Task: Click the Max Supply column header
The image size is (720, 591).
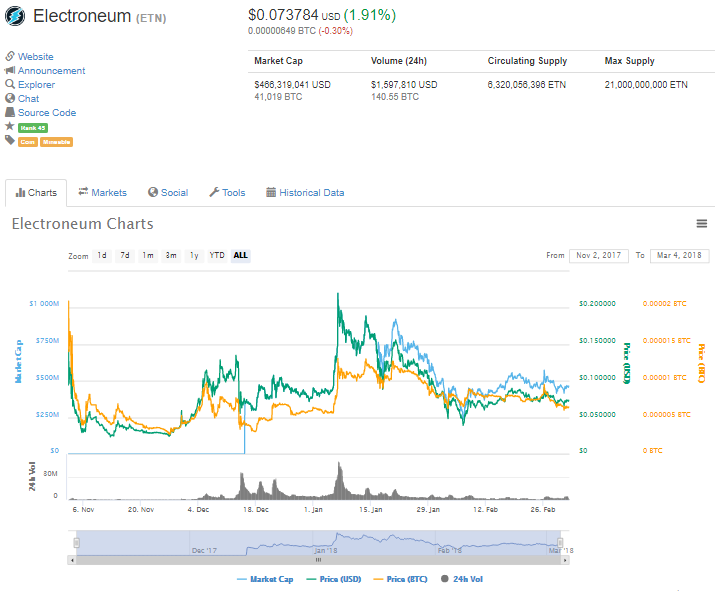Action: pos(629,61)
